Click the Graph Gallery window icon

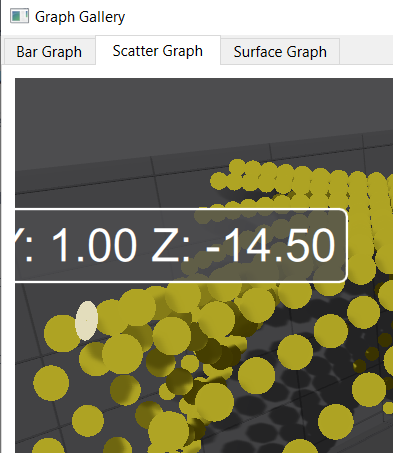(19, 16)
